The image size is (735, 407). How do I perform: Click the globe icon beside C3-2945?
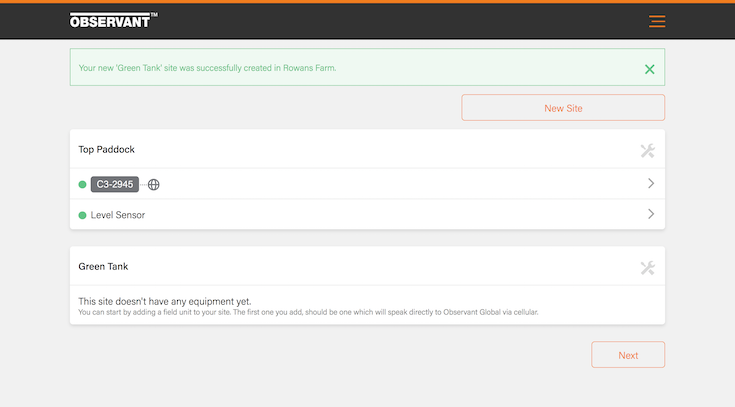154,184
